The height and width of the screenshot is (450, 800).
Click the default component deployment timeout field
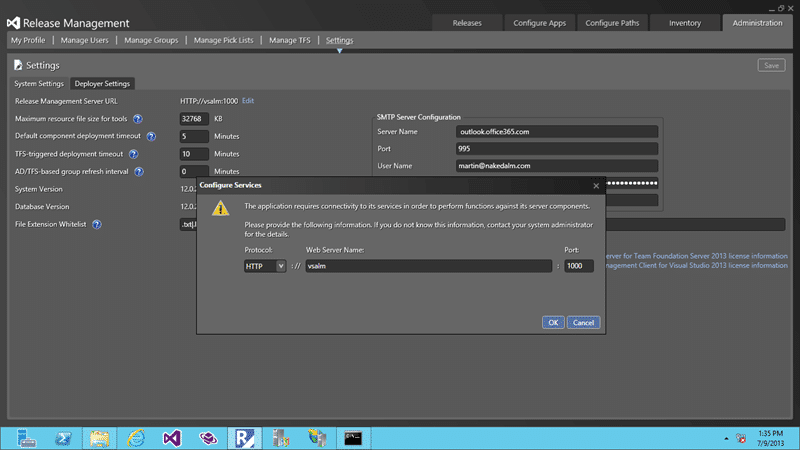click(x=194, y=136)
